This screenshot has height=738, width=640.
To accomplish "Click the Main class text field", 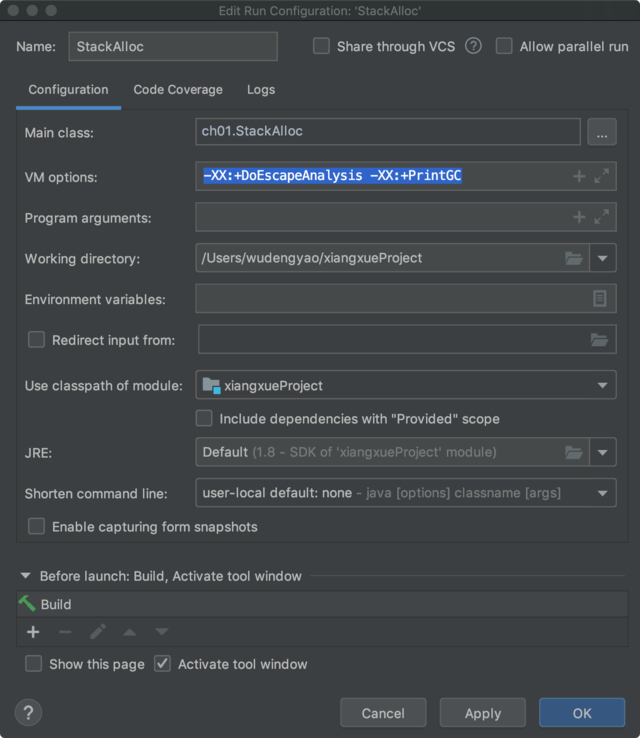I will [388, 131].
